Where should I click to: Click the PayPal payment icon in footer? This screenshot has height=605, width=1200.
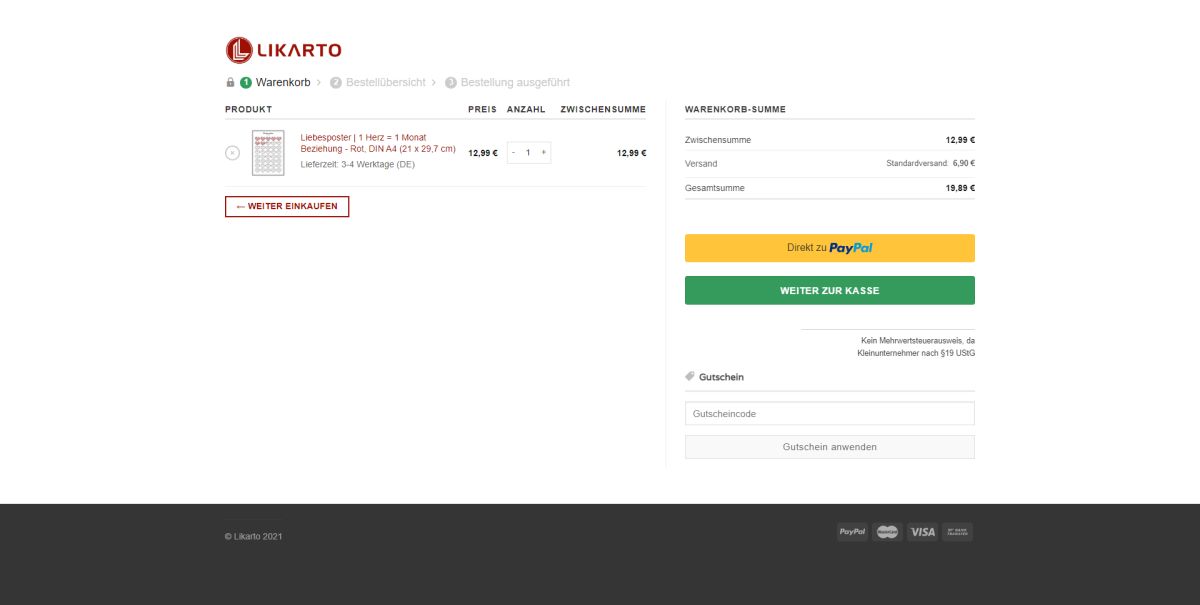[x=852, y=532]
